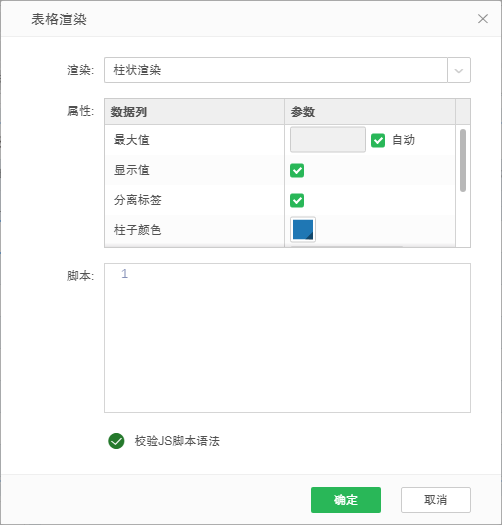
Task: Toggle the 自动 checkbox for 最大值
Action: [378, 140]
